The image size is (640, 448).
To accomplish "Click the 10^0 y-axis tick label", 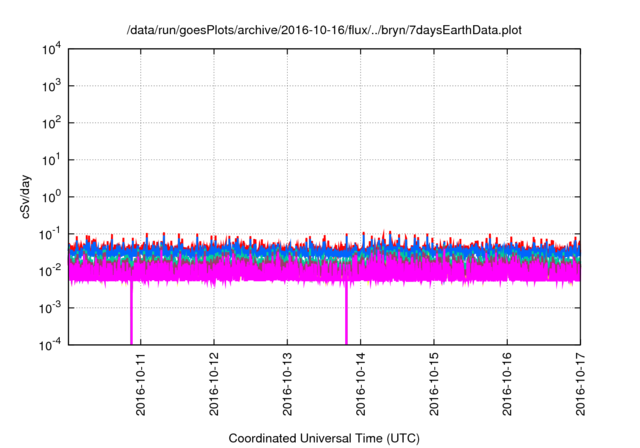I will 51,197.
